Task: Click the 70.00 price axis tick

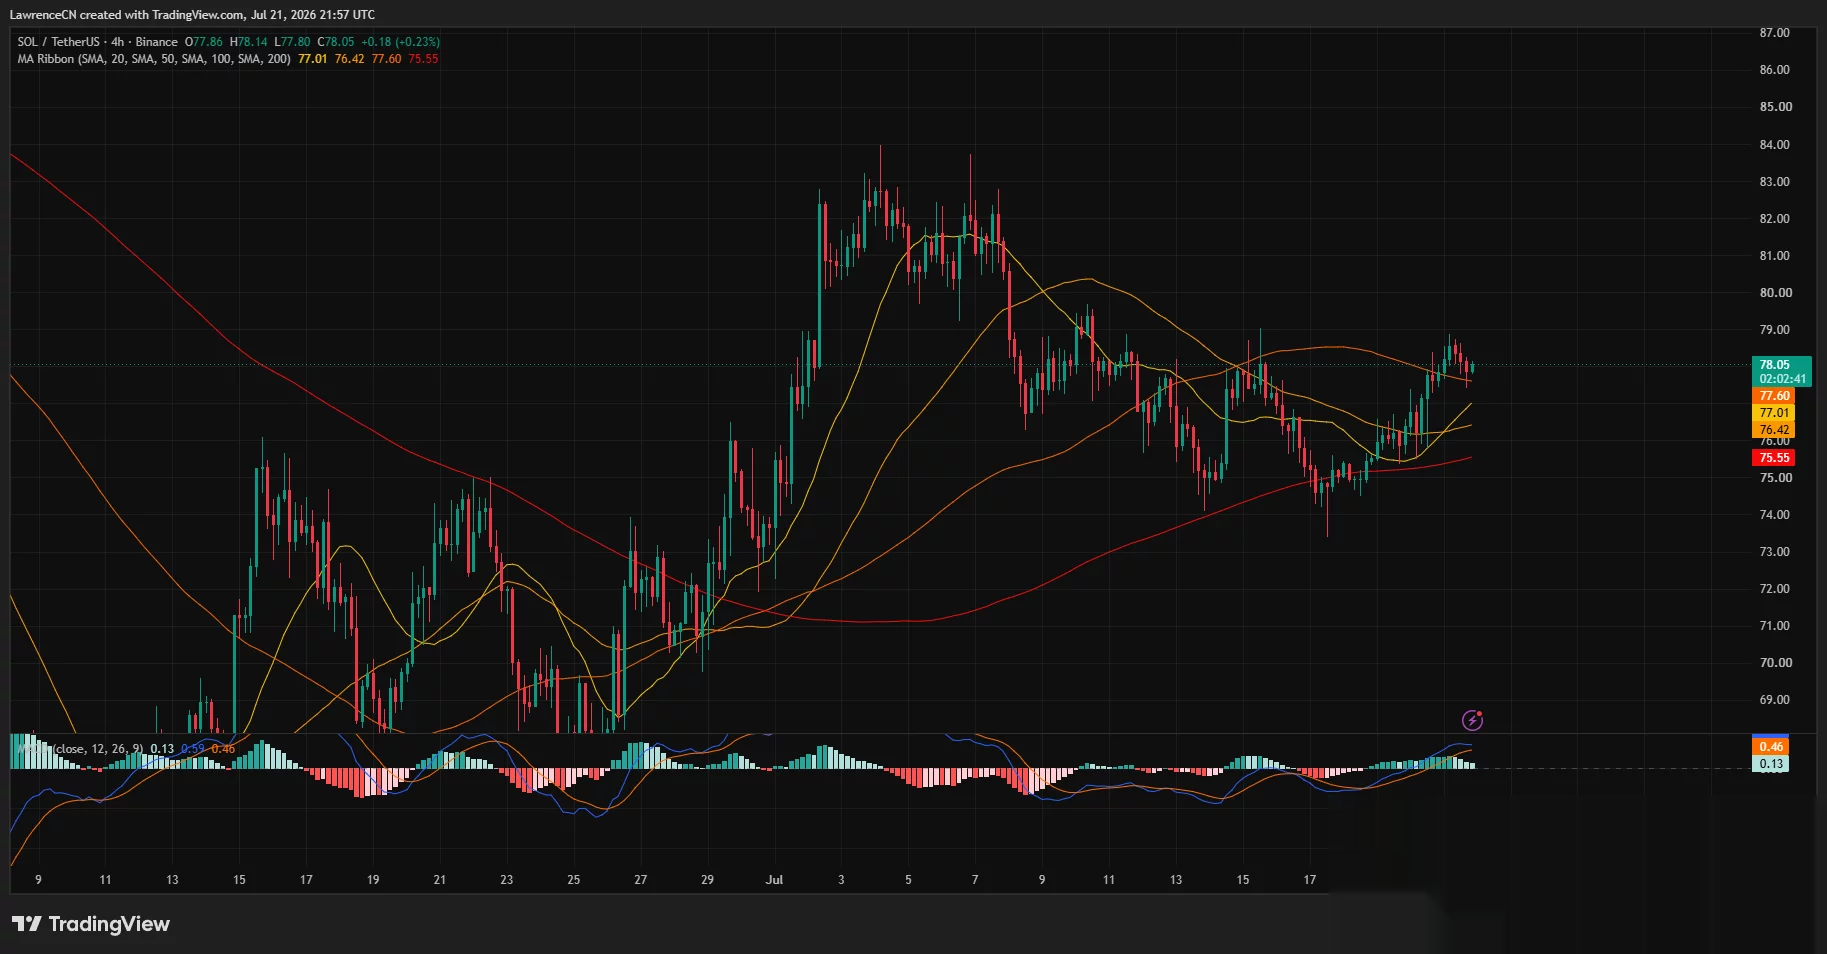Action: pyautogui.click(x=1775, y=663)
